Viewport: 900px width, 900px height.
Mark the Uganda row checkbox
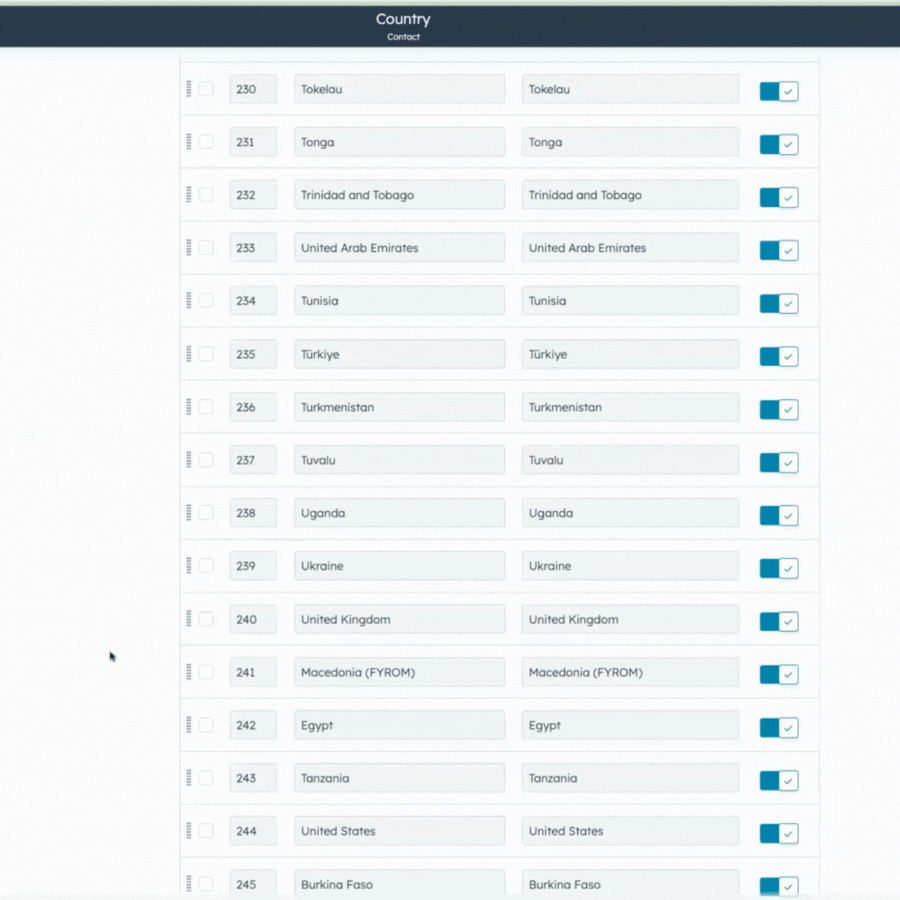[206, 513]
